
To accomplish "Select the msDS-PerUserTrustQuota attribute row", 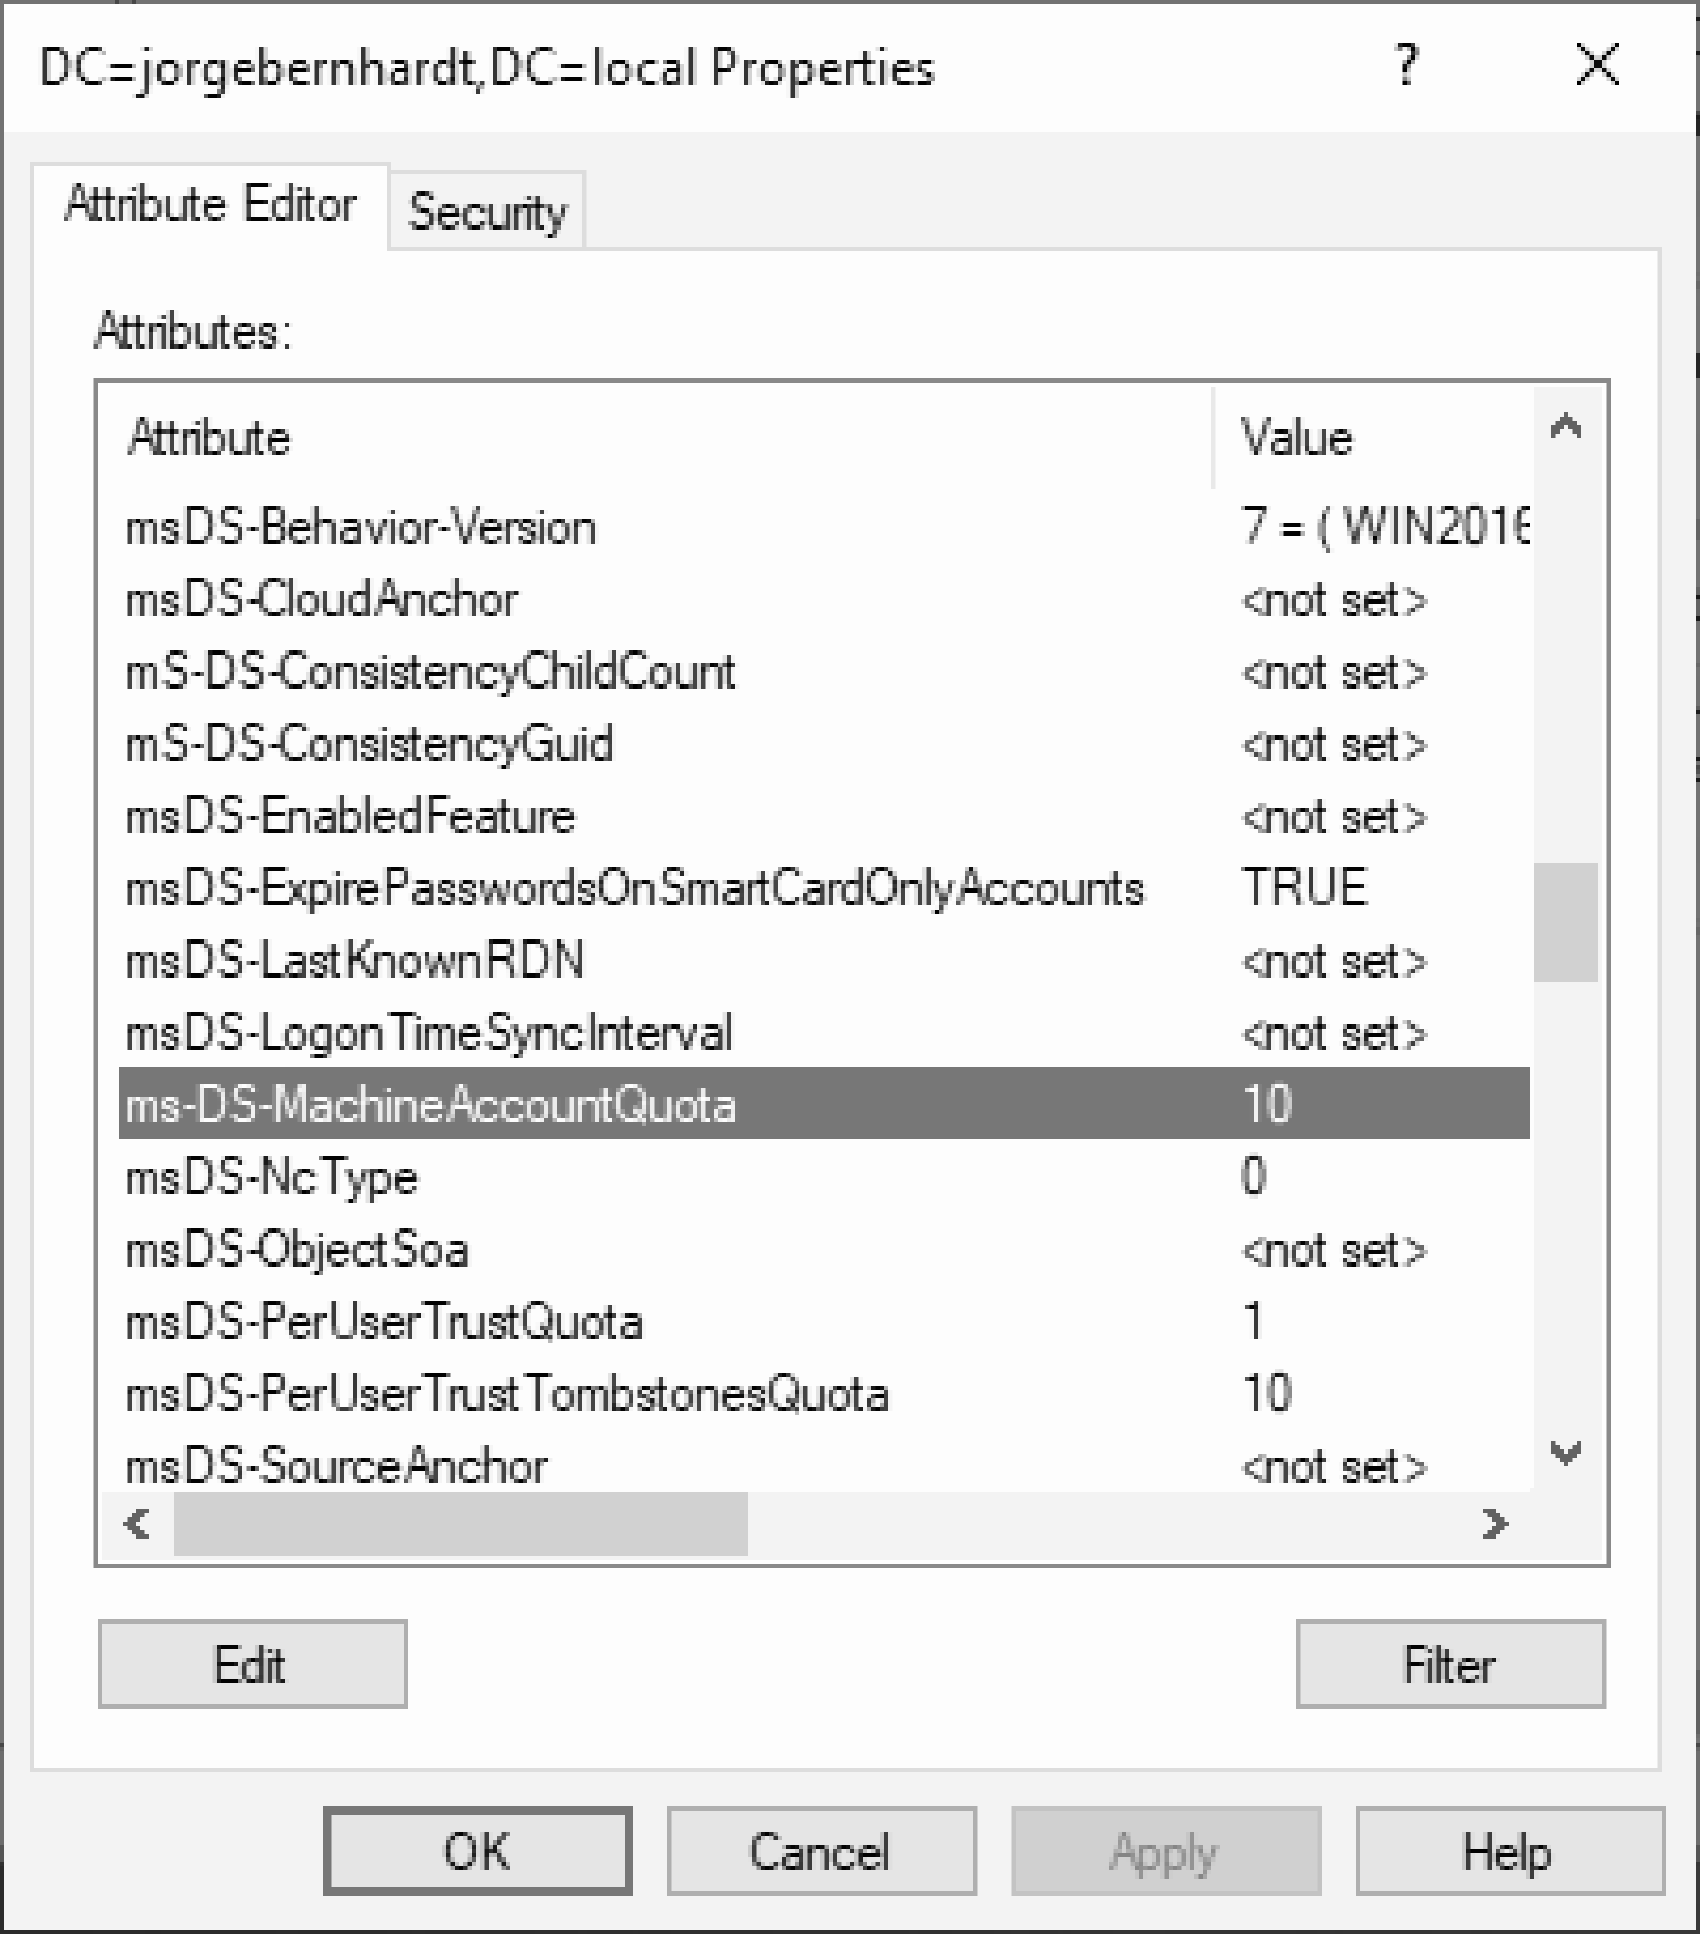I will [x=385, y=1322].
